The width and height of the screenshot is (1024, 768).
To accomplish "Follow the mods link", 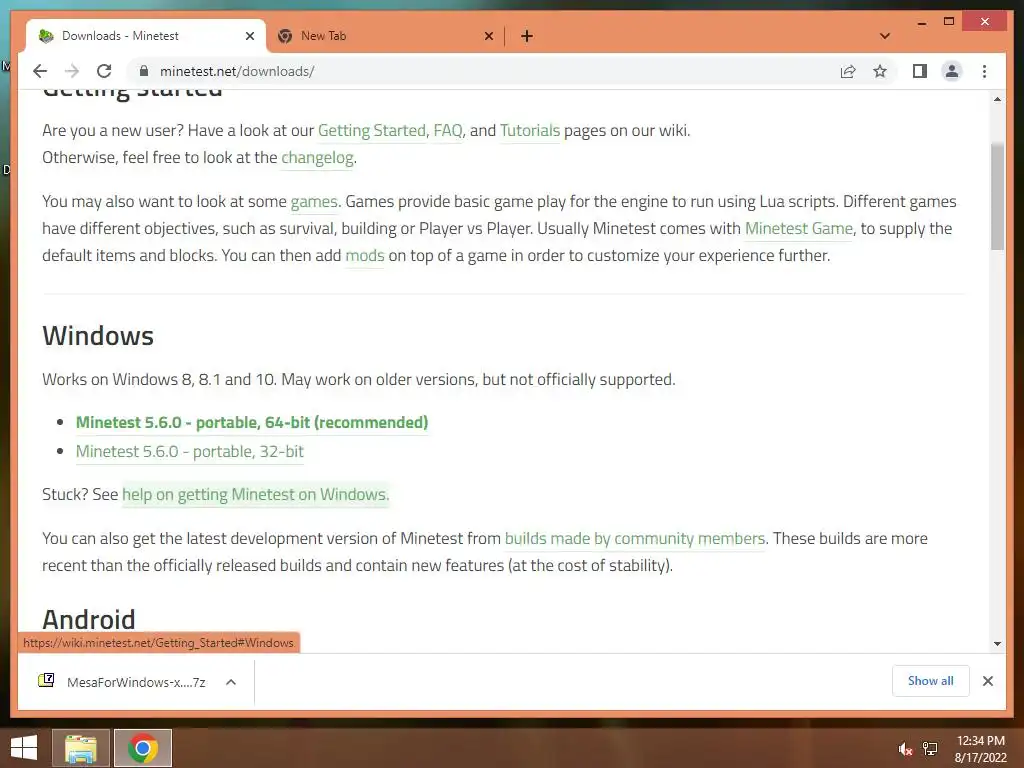I will (364, 255).
